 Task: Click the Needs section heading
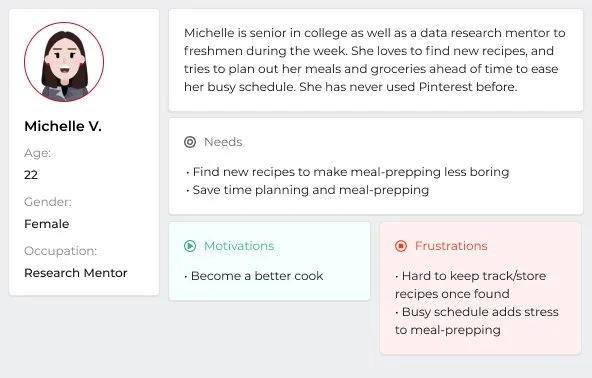pyautogui.click(x=223, y=142)
